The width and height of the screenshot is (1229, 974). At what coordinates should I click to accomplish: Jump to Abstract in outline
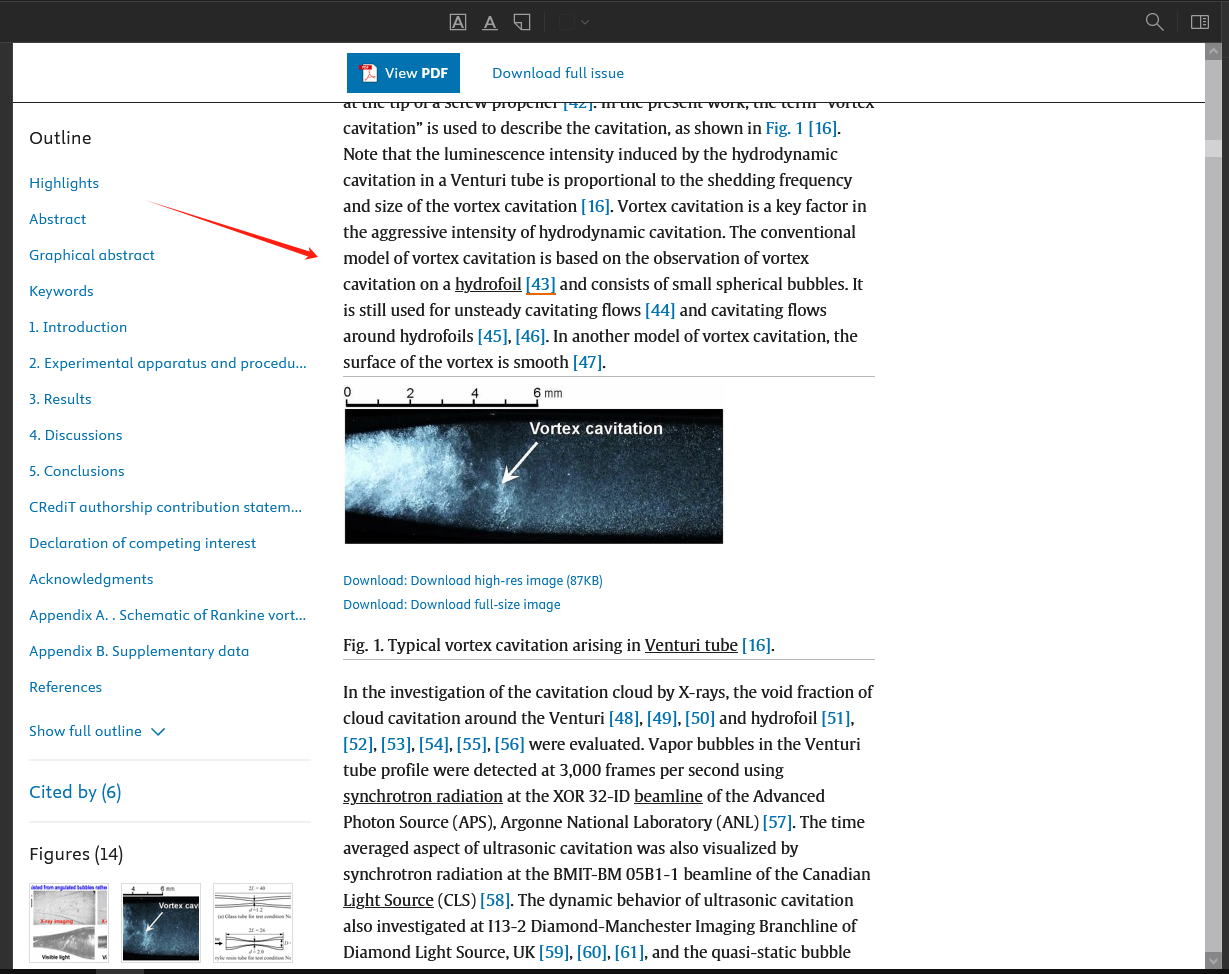(x=58, y=219)
